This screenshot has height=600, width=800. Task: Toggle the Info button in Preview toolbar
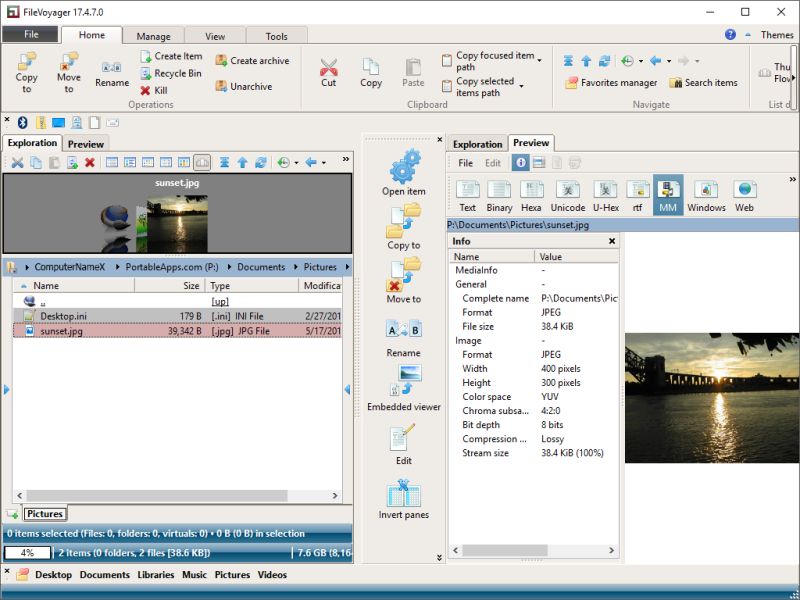tap(520, 162)
